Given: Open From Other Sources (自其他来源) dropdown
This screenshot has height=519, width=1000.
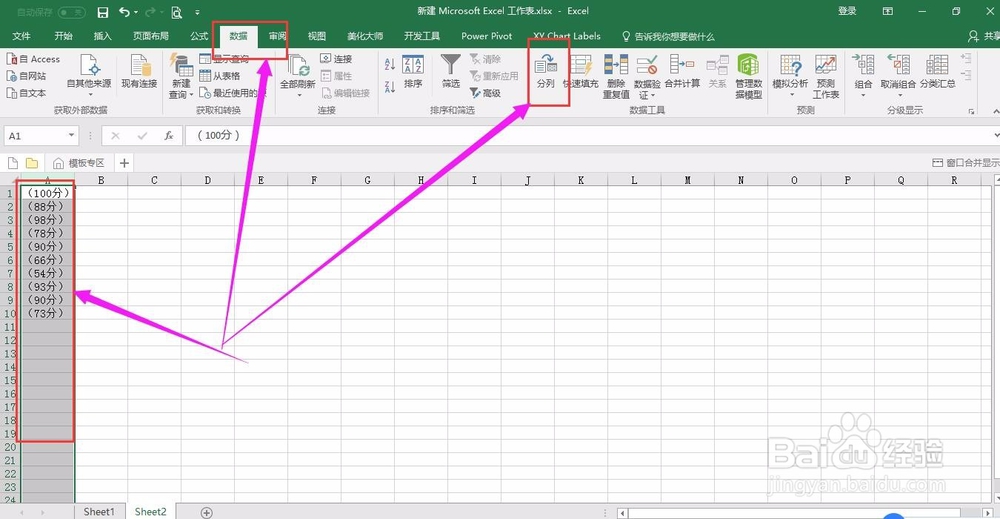Looking at the screenshot, I should coord(89,75).
